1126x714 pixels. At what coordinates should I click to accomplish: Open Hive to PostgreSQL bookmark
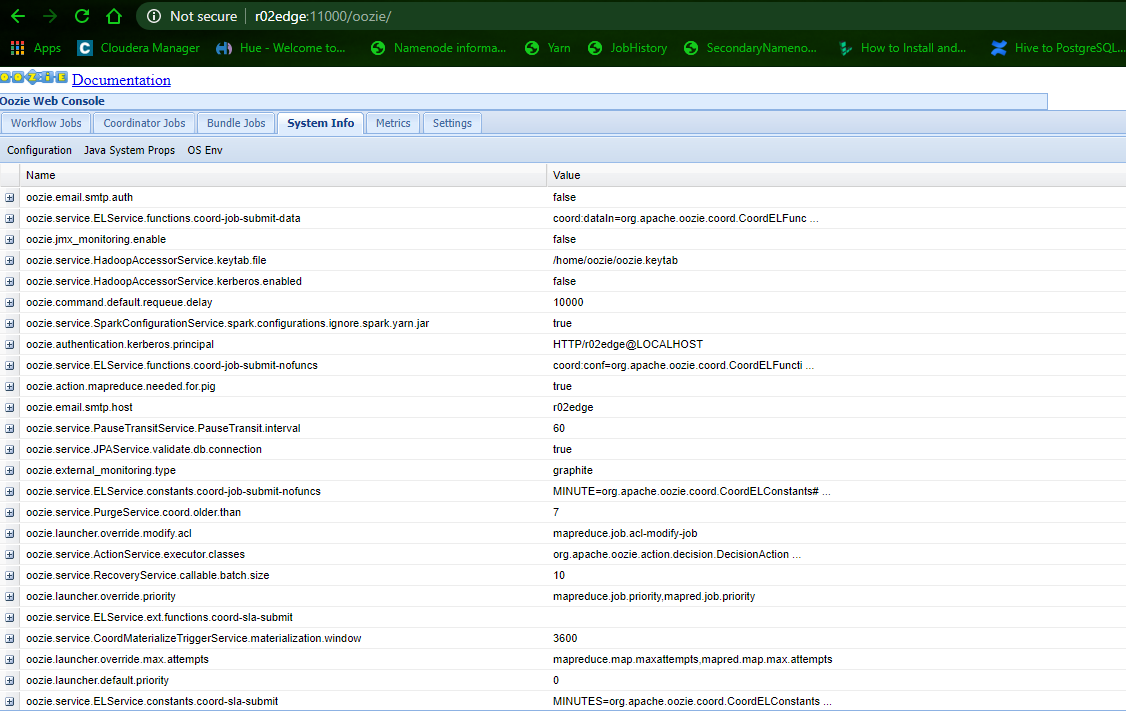1058,48
